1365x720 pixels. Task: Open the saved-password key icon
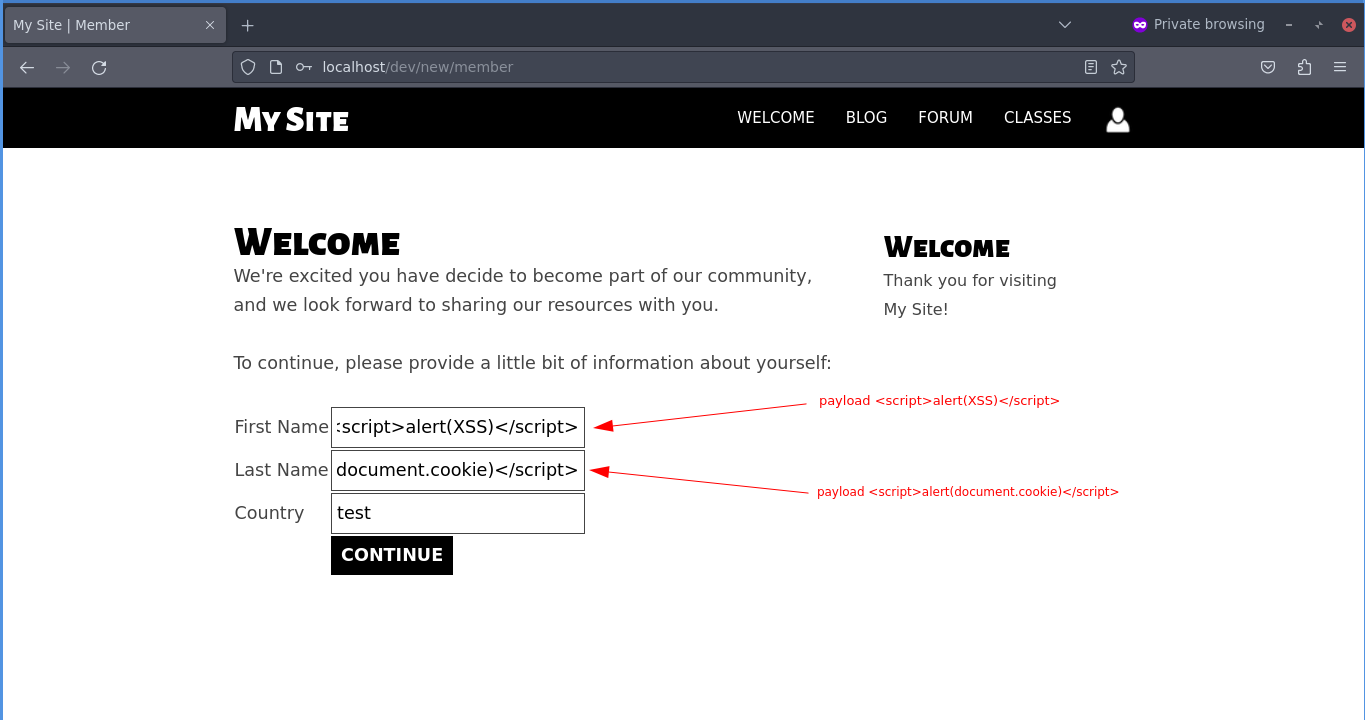[x=304, y=67]
